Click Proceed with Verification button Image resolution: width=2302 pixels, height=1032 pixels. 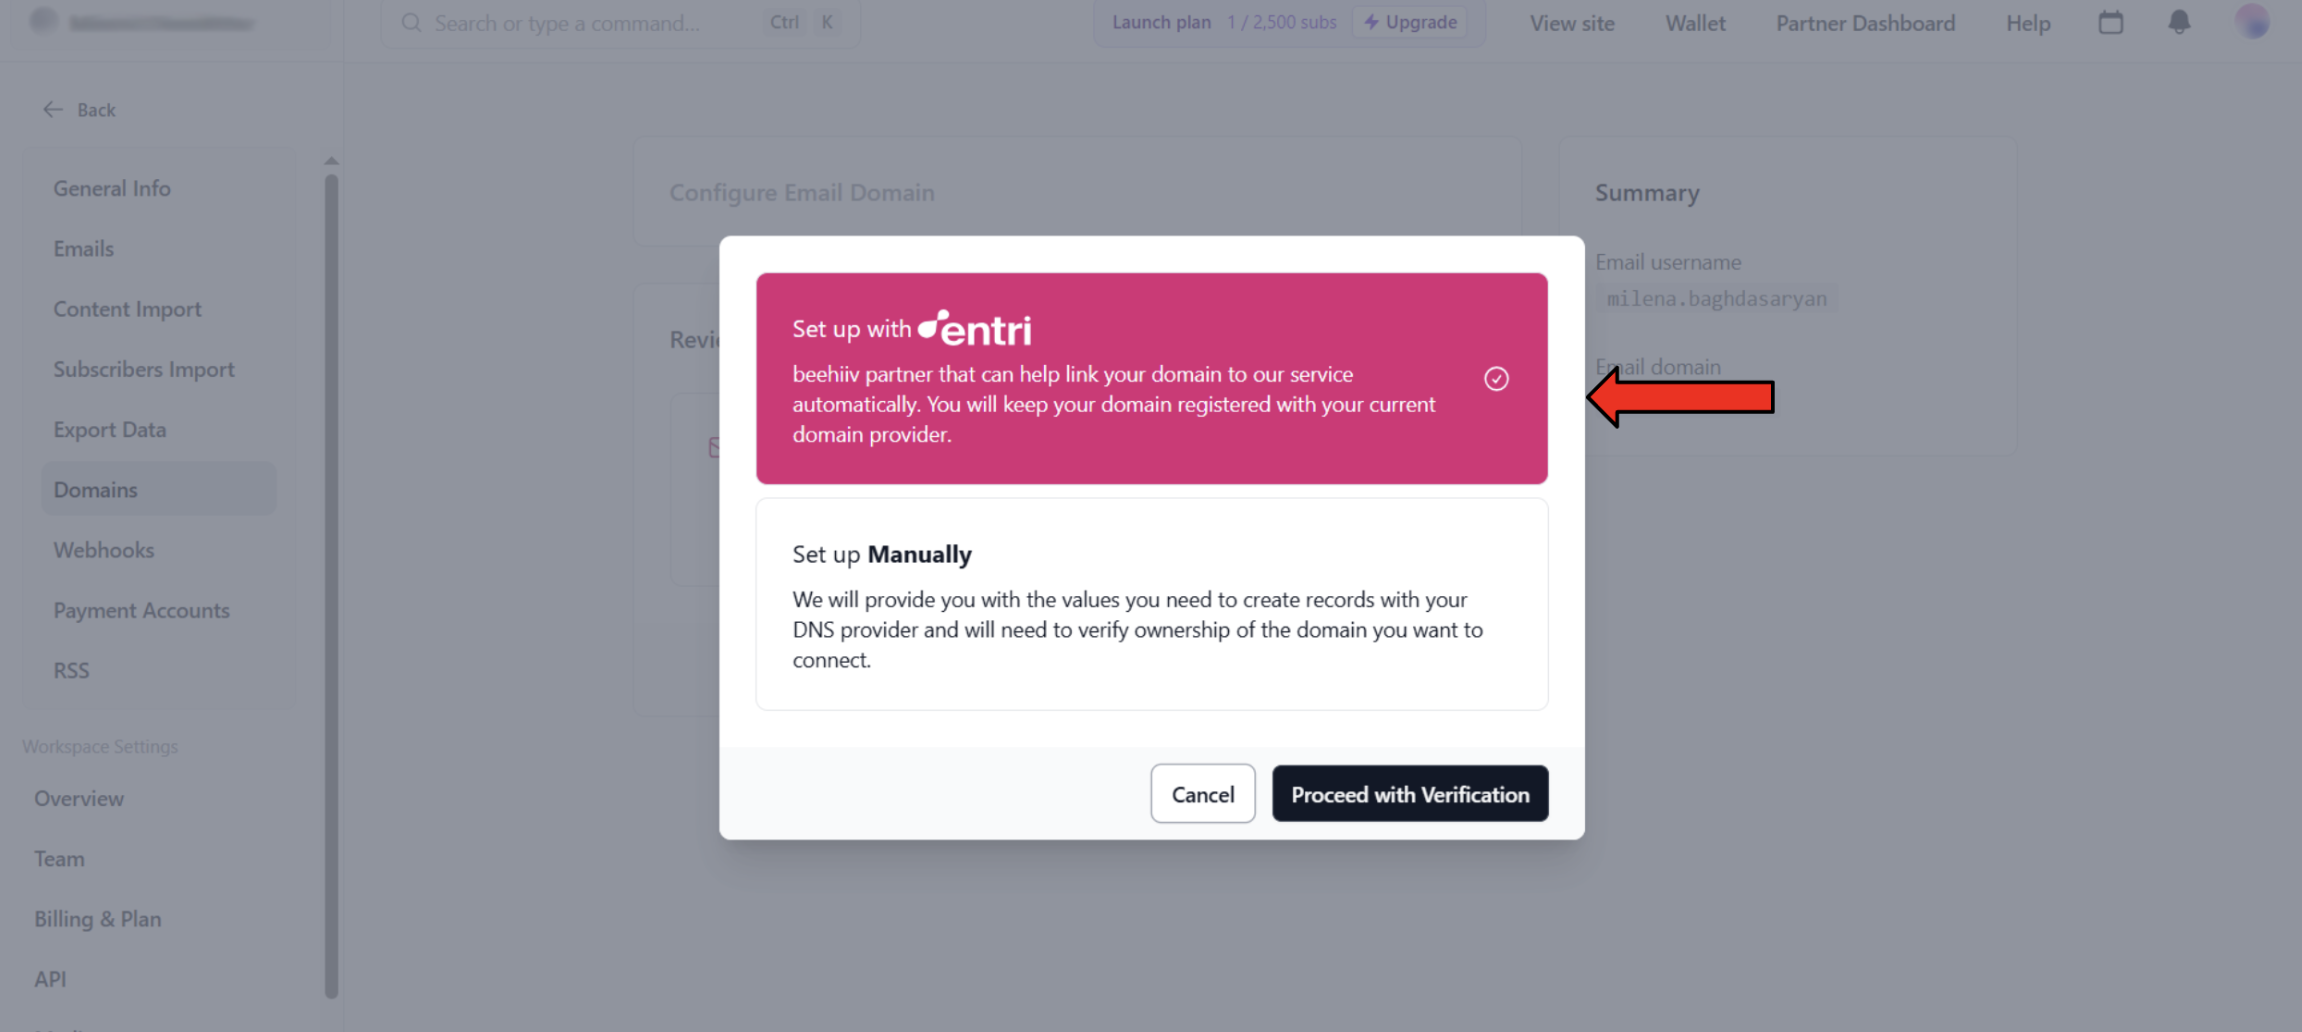(x=1410, y=794)
